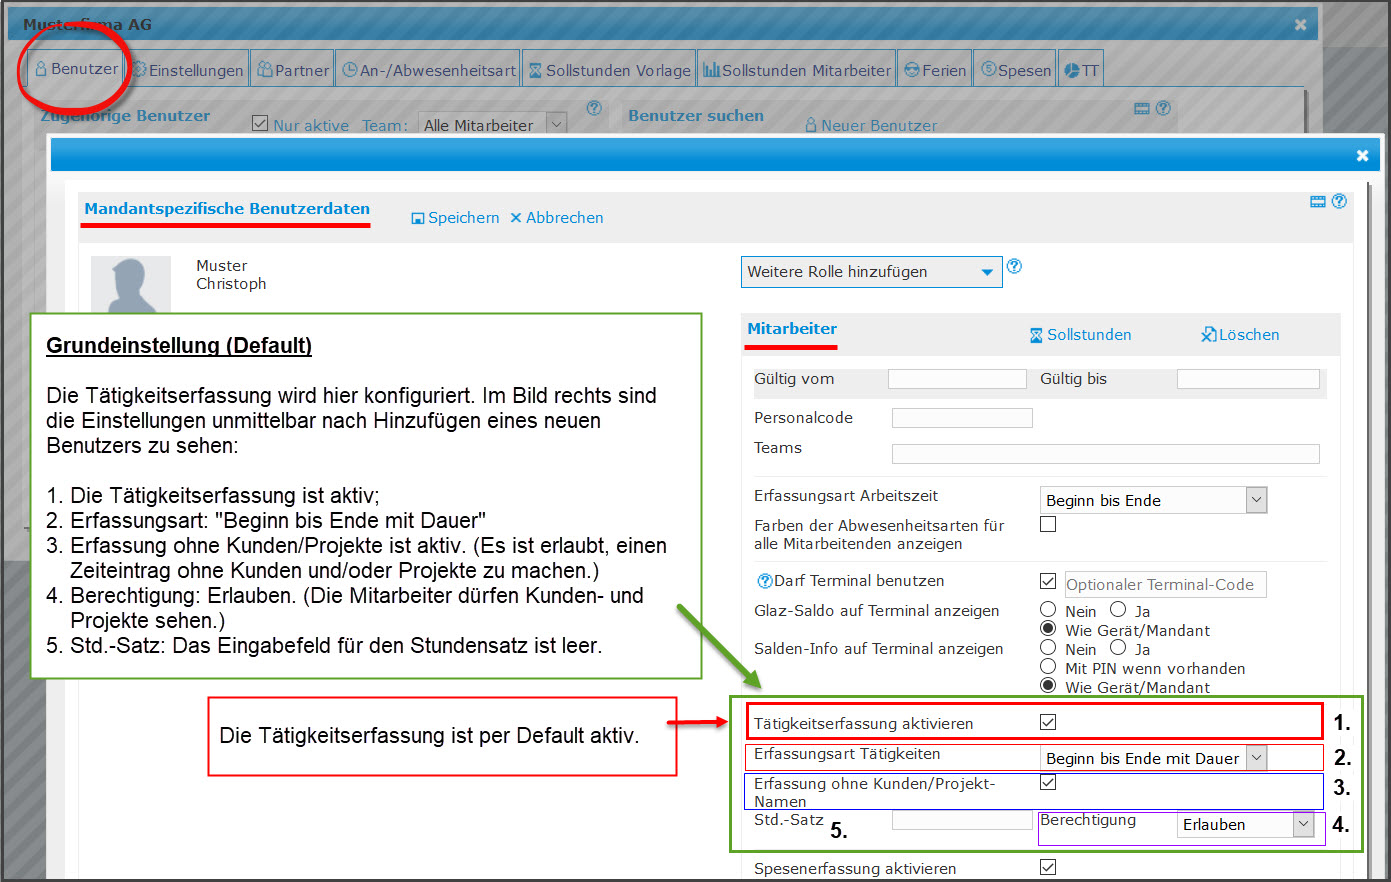Click Löschen to delete the Mitarbeiter role
Screen dimensions: 1391x882
point(1240,335)
